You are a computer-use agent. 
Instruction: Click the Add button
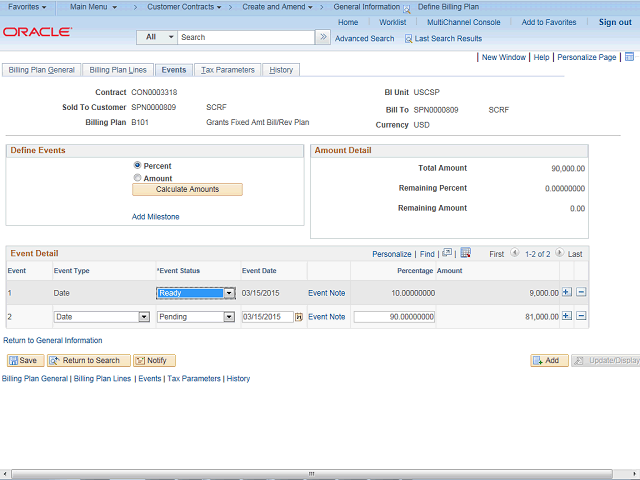click(549, 360)
